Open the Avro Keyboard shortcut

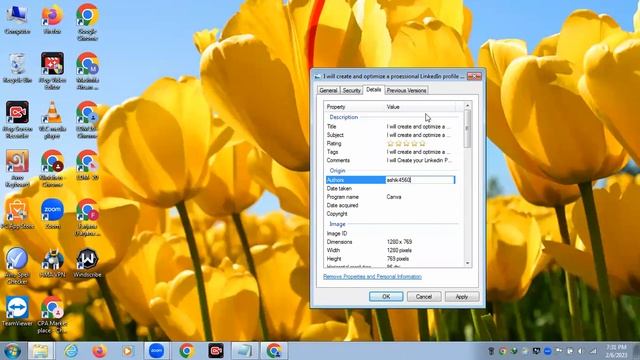tap(17, 169)
